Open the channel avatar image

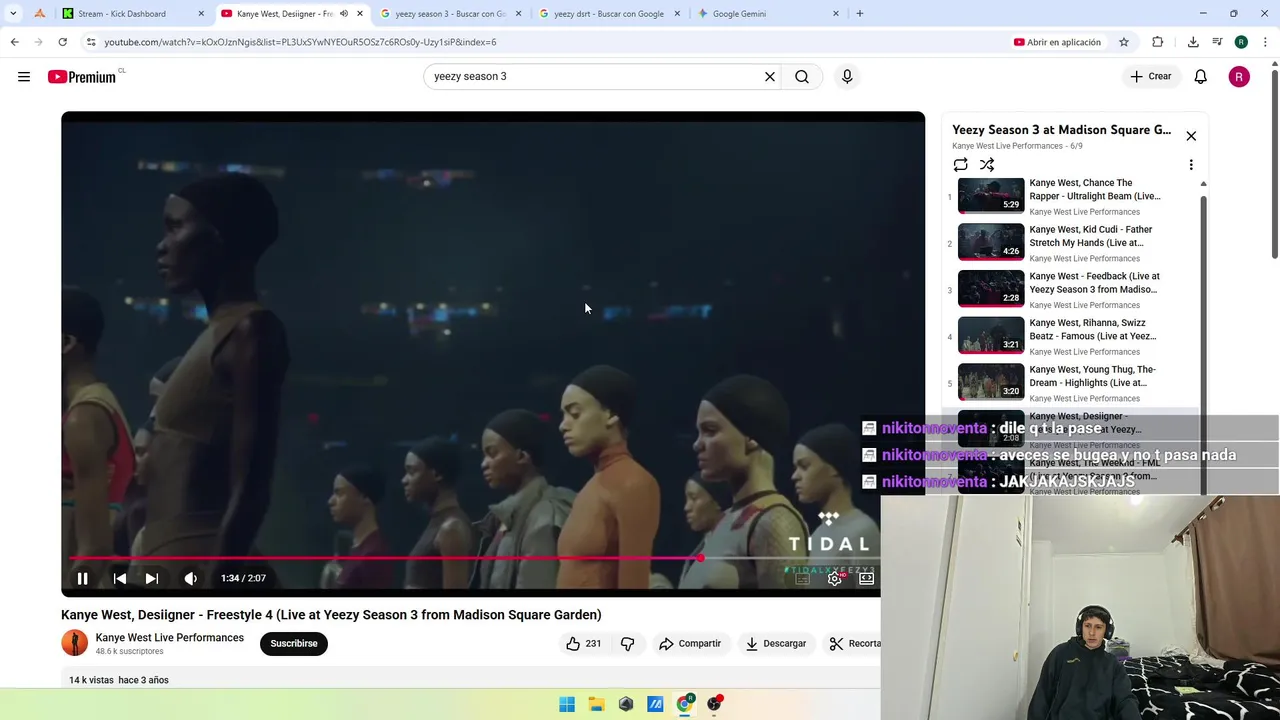coord(75,643)
